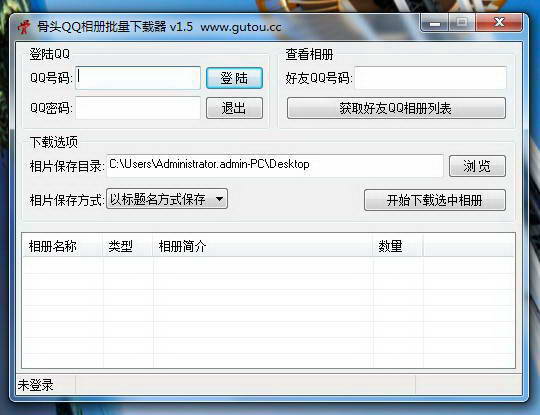Click the 未登录 status bar text
Viewport: 540px width, 415px height.
click(x=35, y=385)
